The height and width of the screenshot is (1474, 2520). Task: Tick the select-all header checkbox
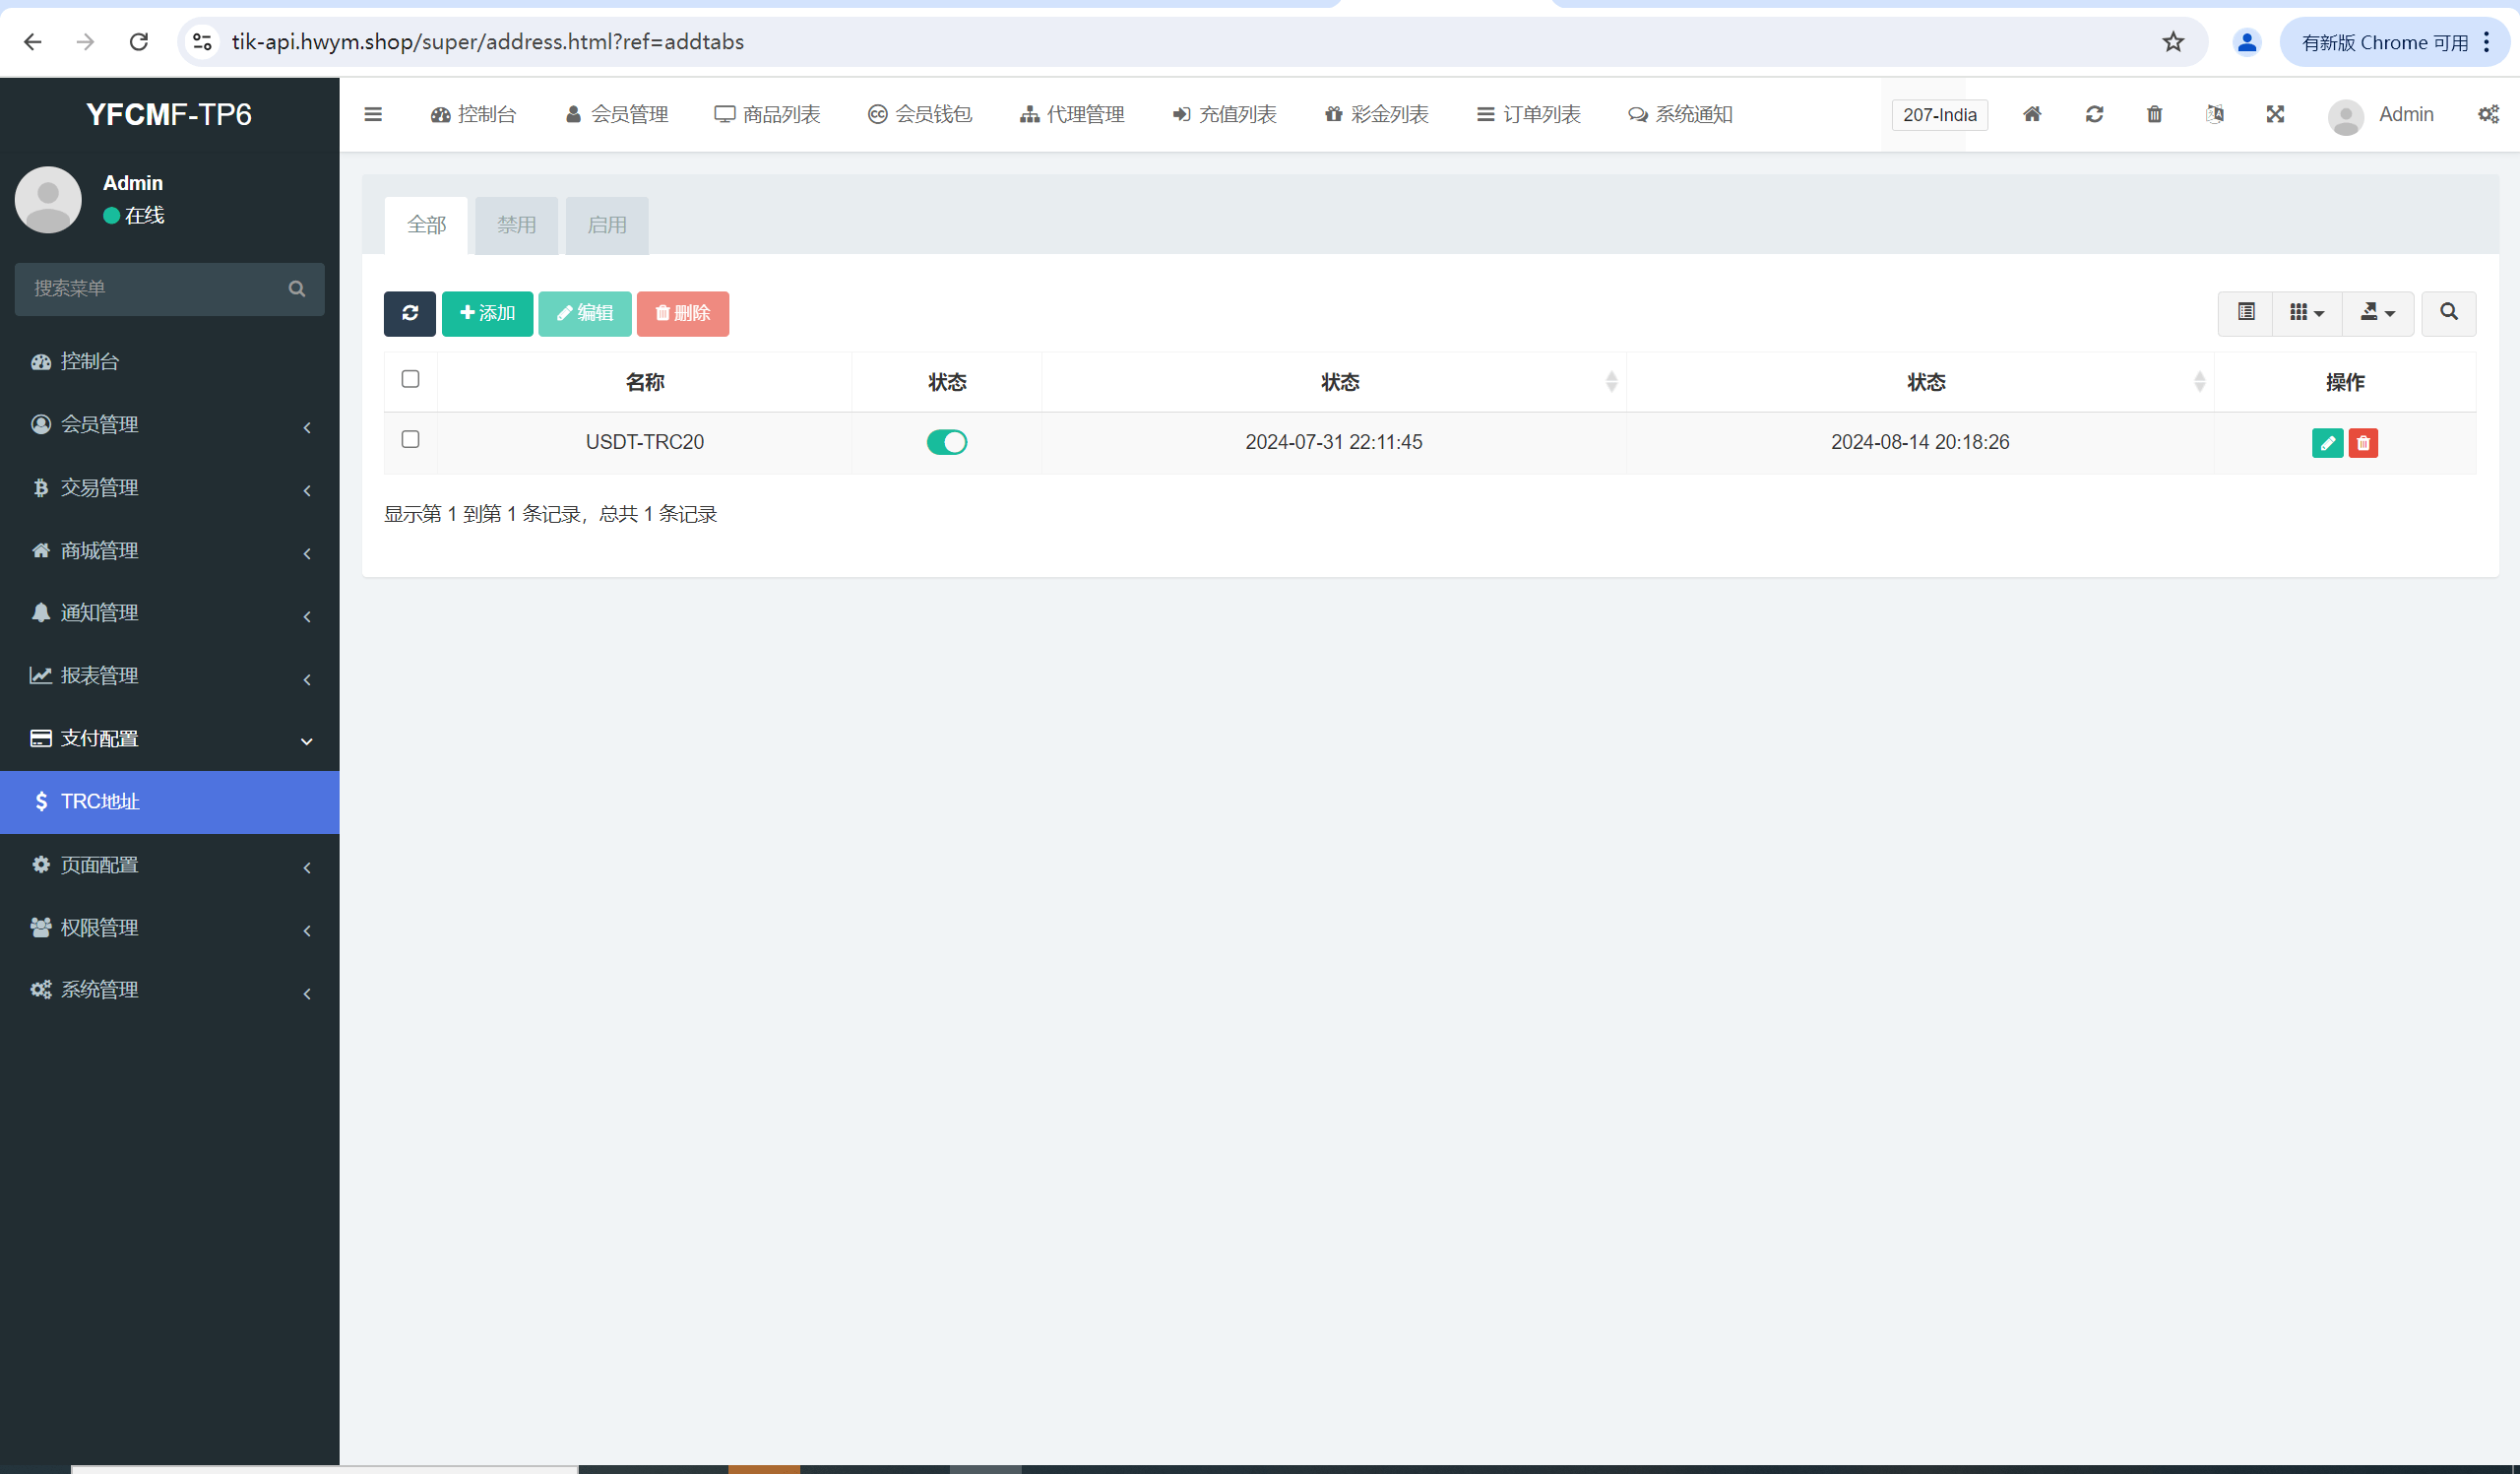click(x=410, y=379)
